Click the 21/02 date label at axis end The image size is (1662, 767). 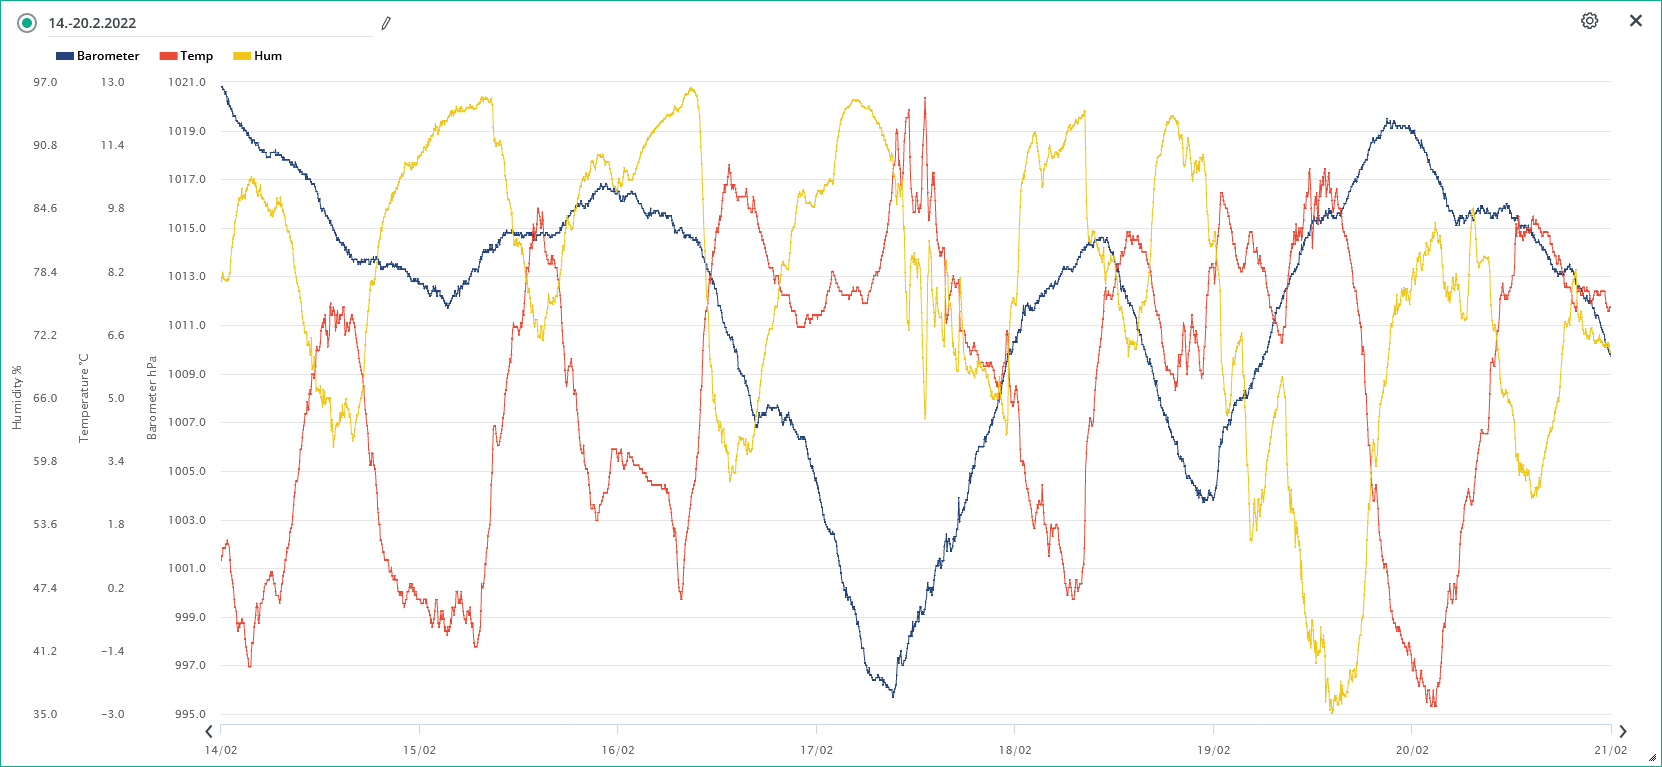point(1610,750)
